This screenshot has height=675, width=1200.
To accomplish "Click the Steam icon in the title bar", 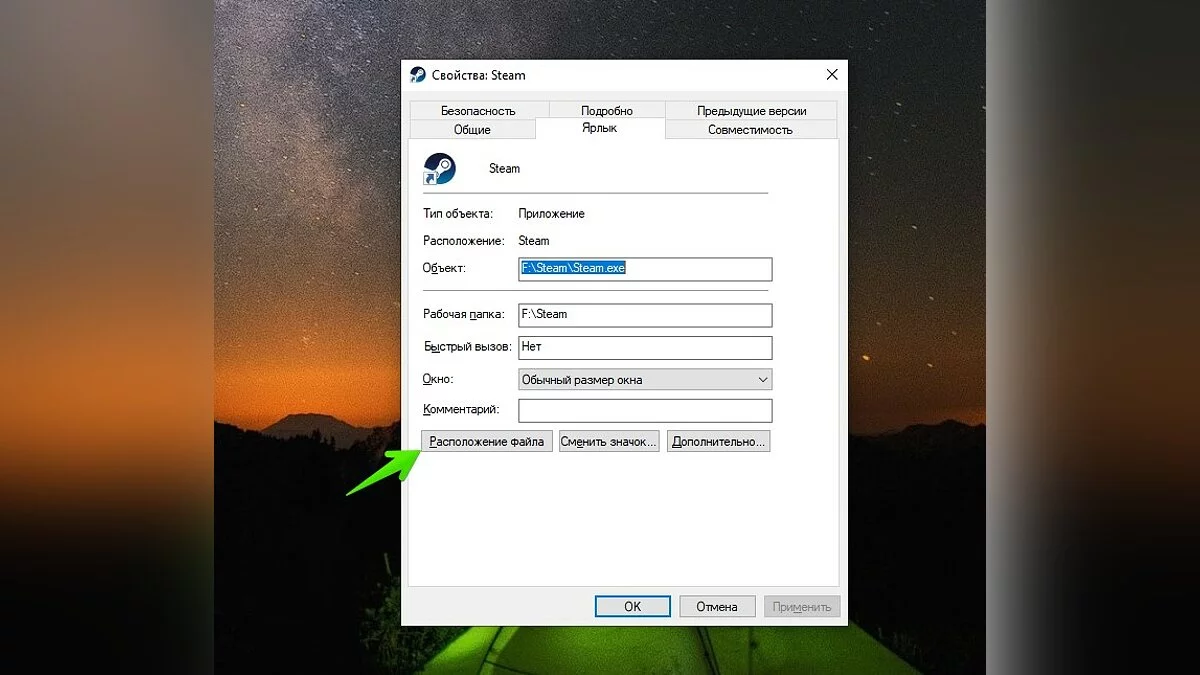I will [418, 75].
